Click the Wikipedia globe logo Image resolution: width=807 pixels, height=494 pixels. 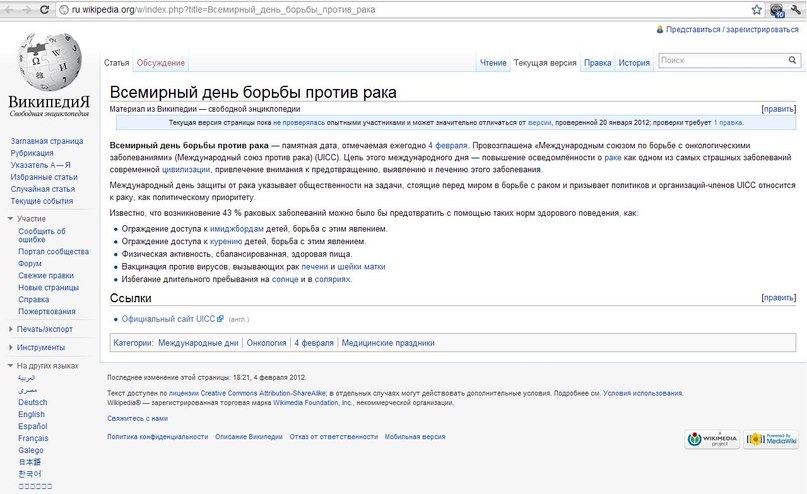point(49,62)
